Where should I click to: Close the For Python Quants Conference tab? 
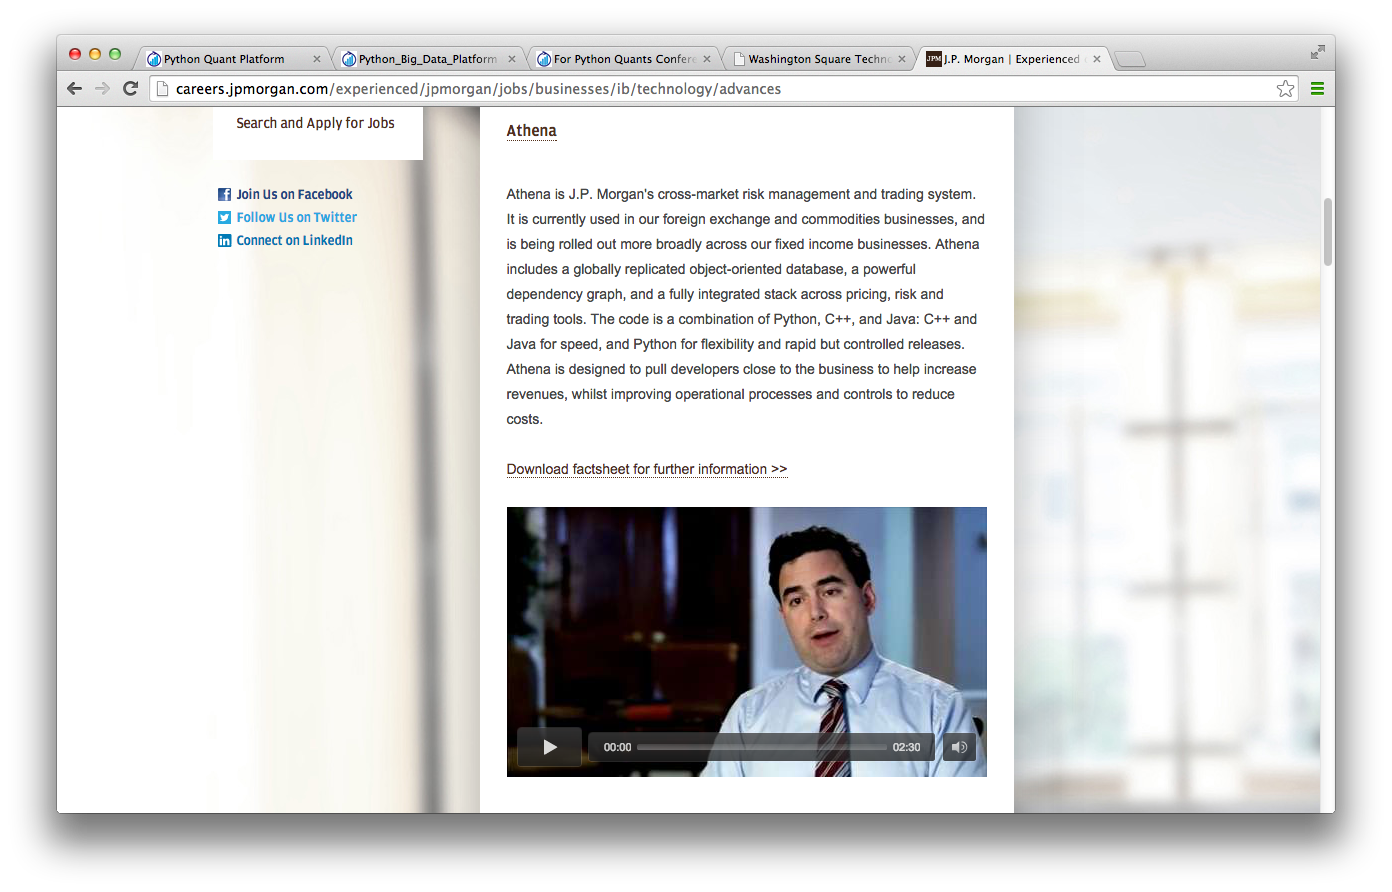[x=706, y=59]
